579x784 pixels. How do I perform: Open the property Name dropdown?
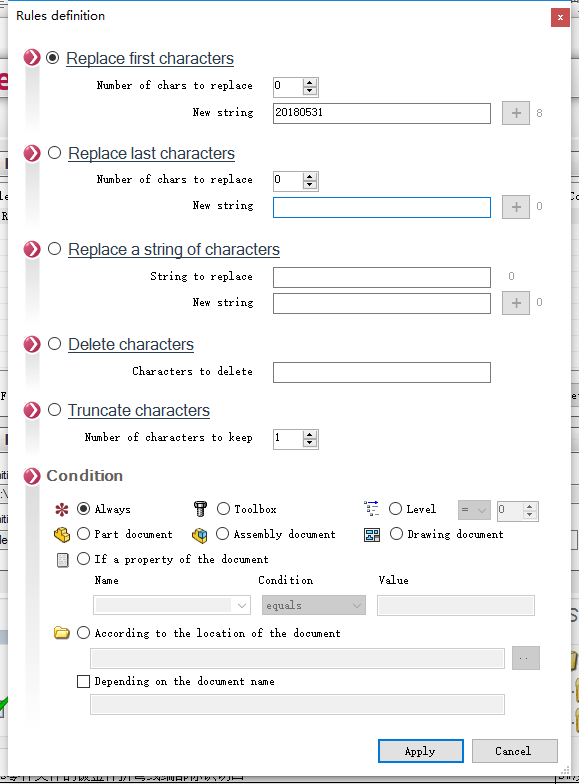[172, 606]
